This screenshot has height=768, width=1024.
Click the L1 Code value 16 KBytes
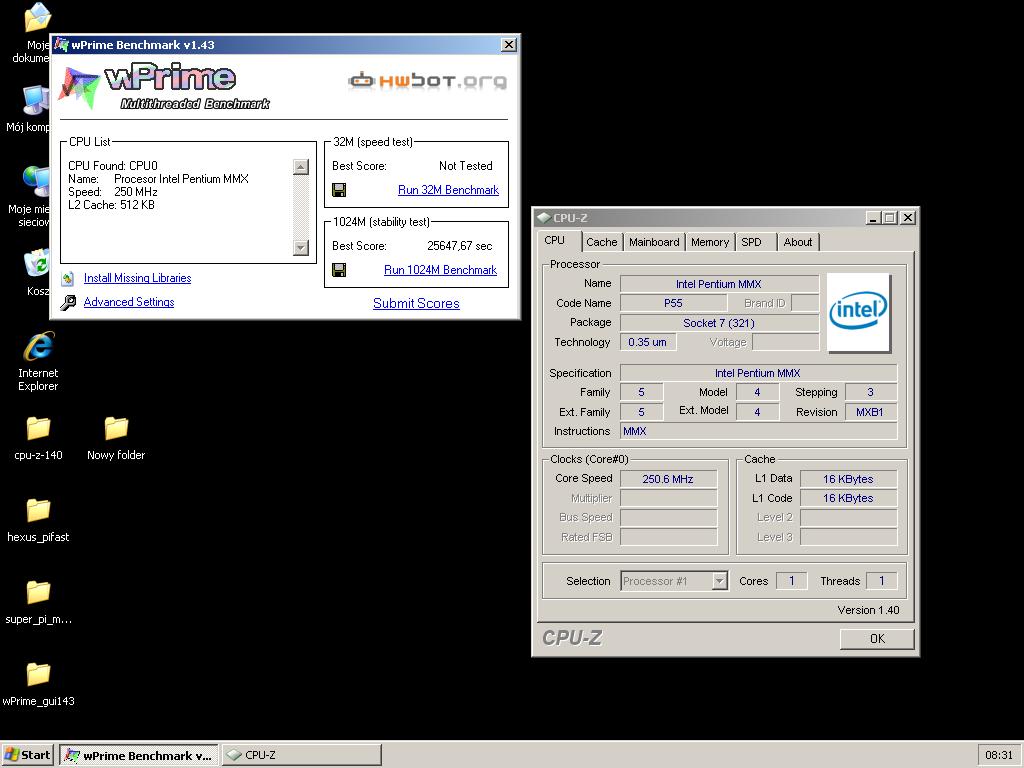[848, 498]
